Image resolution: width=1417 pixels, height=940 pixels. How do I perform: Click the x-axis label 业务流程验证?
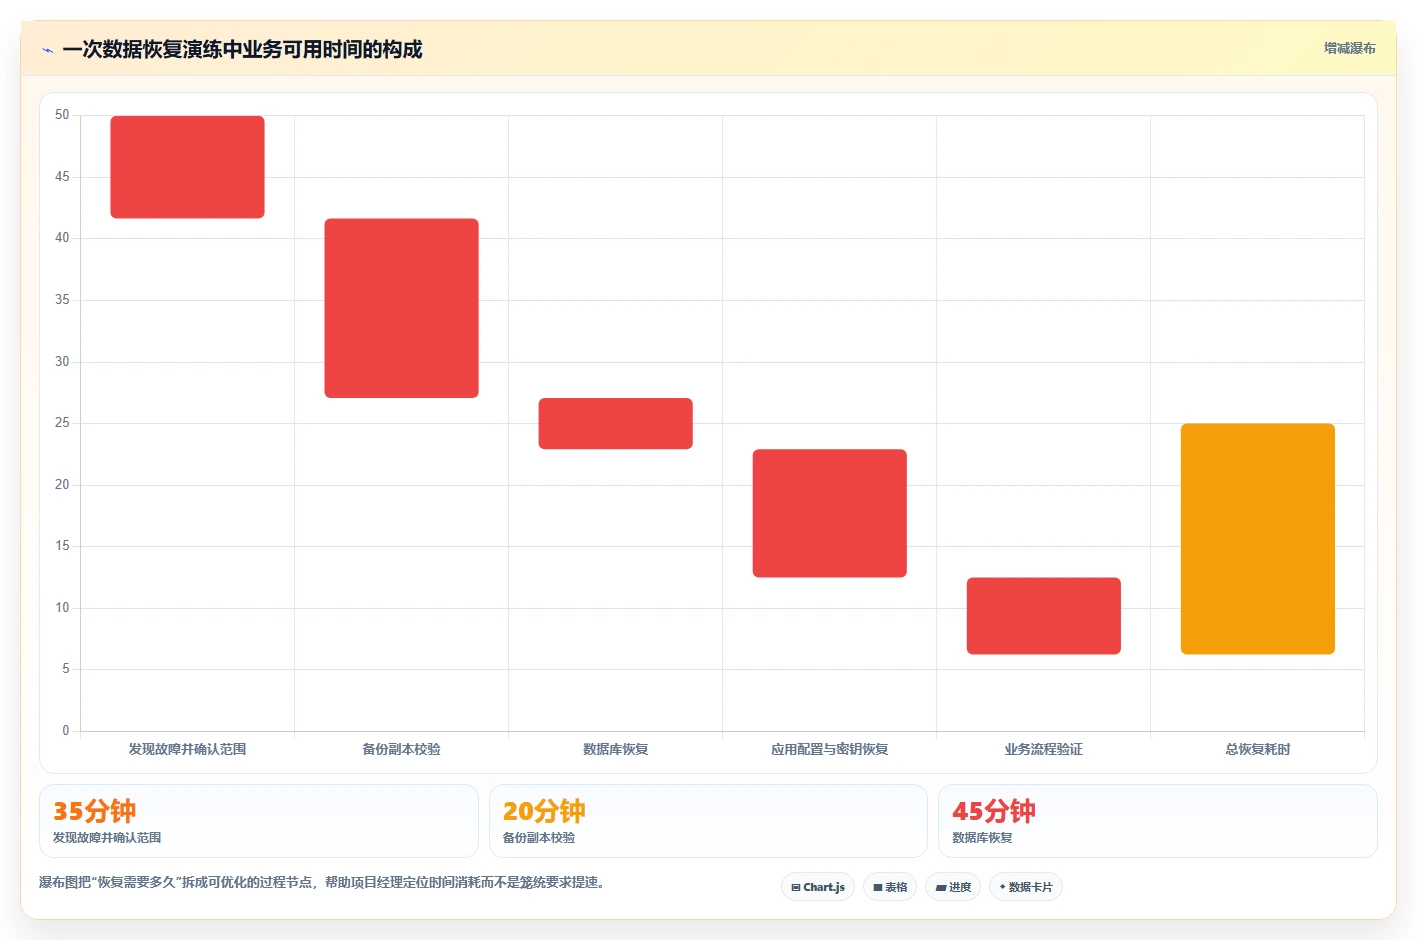[1043, 749]
